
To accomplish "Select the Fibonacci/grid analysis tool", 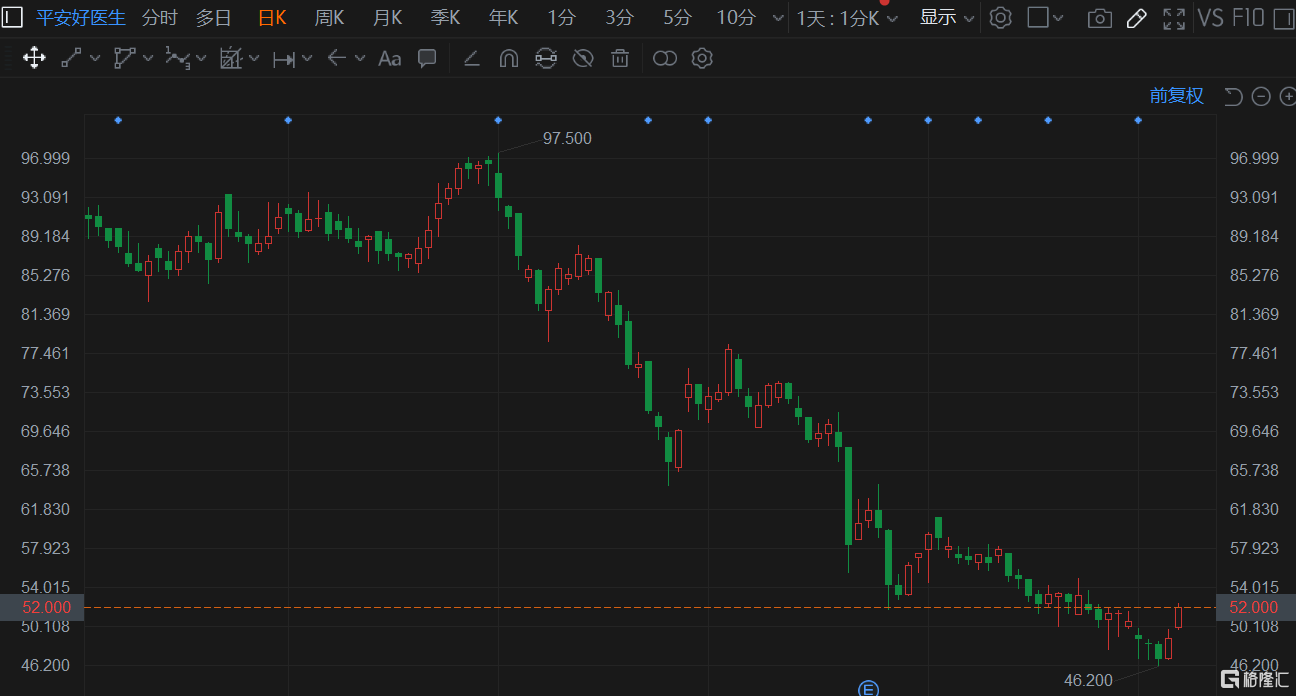I will 231,58.
